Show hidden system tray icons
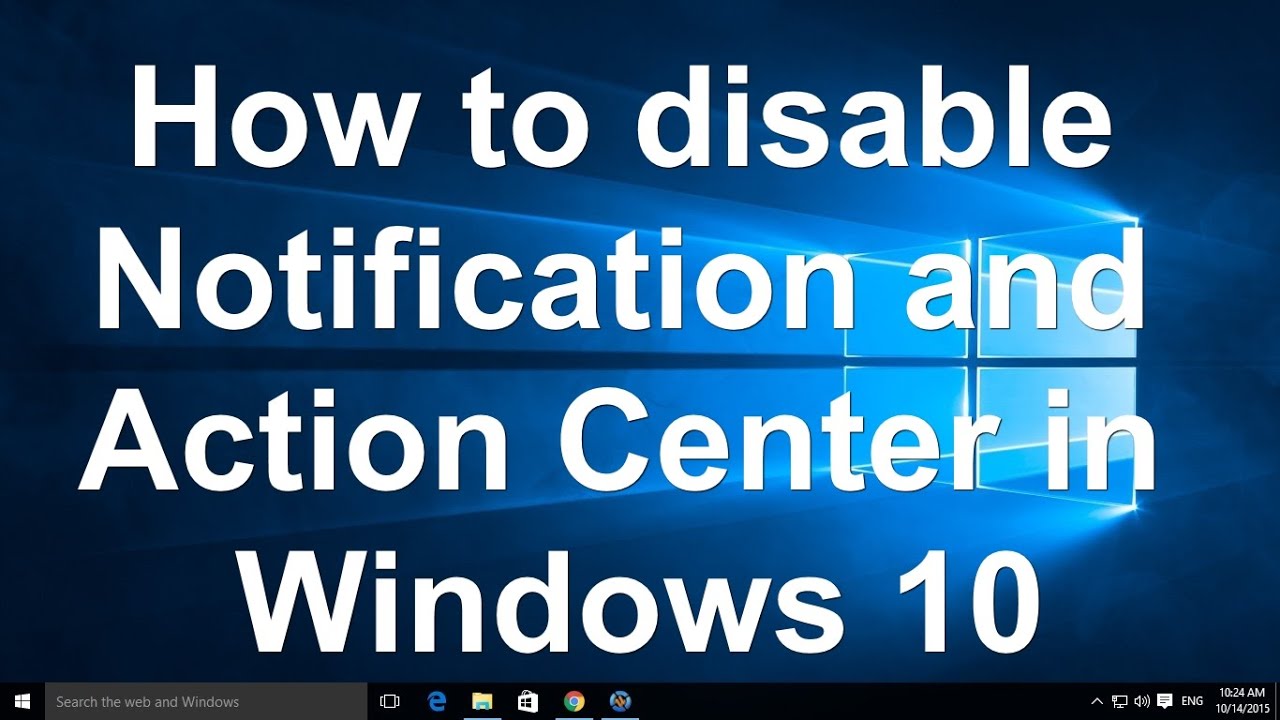 1097,701
